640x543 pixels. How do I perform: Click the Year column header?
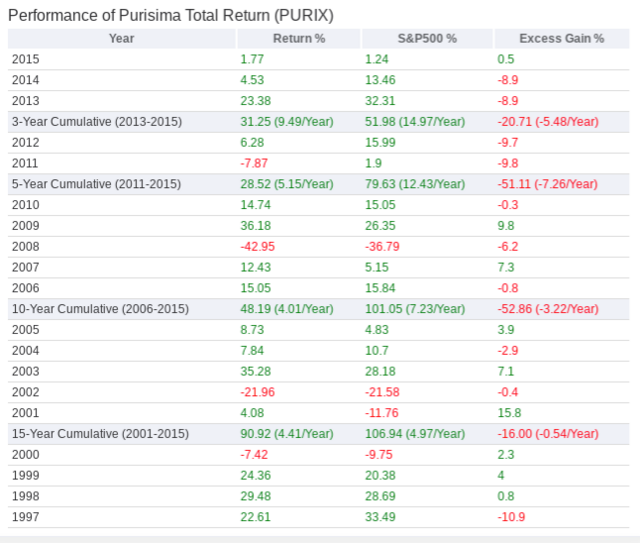point(121,38)
